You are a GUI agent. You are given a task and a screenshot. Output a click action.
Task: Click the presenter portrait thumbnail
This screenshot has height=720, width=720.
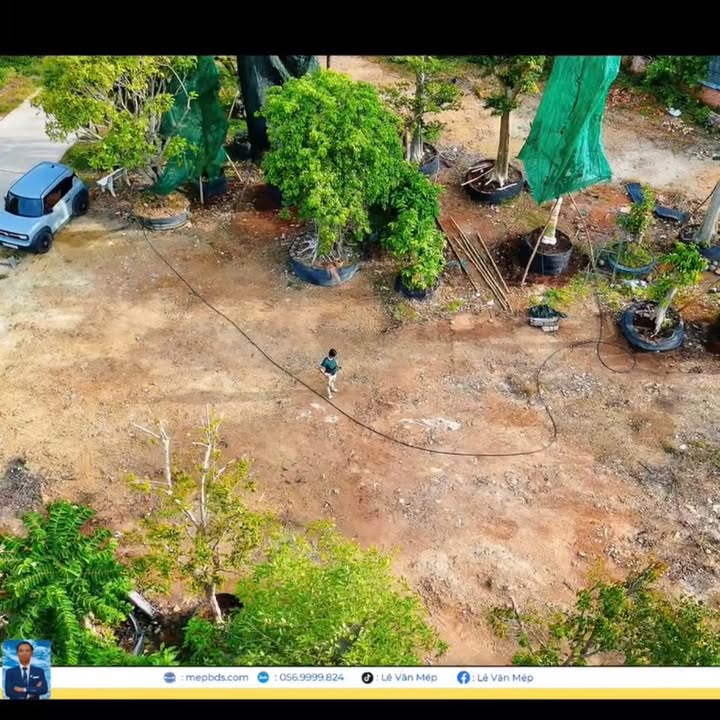pos(26,669)
